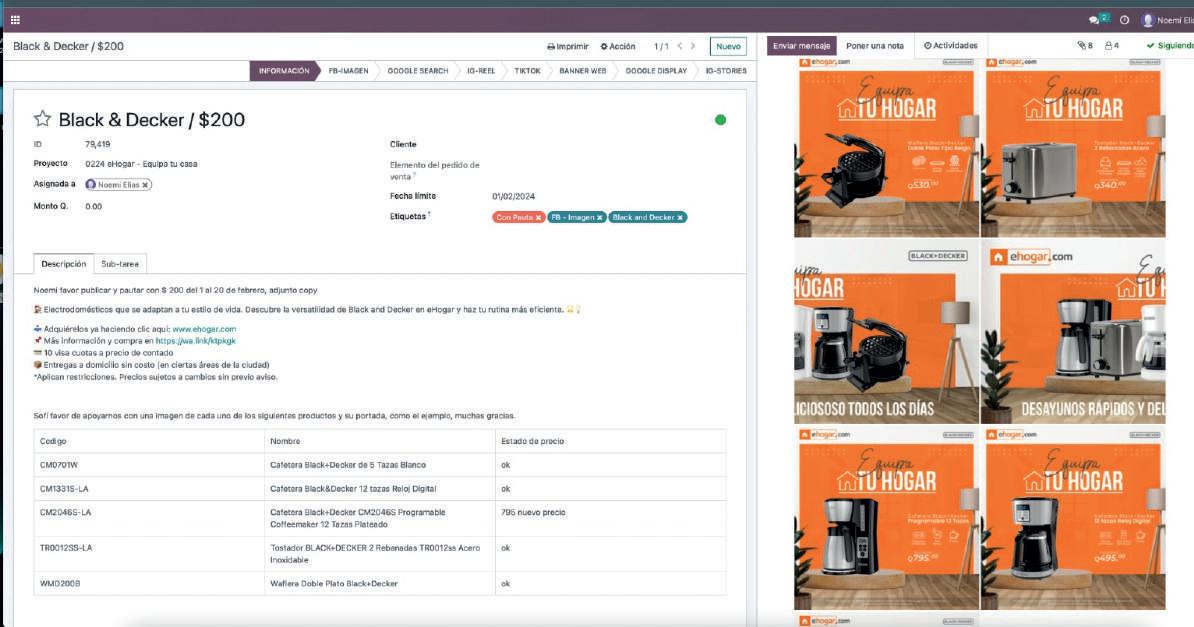Click cell 'Cafetera Black&Decker 12 tazas Reloj Digital'

(x=379, y=488)
